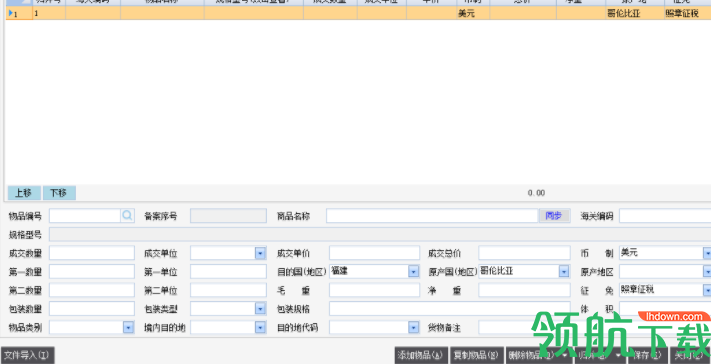Viewport: 711px width, 364px height.
Task: Click the 0.00 total below the table
Action: click(536, 193)
